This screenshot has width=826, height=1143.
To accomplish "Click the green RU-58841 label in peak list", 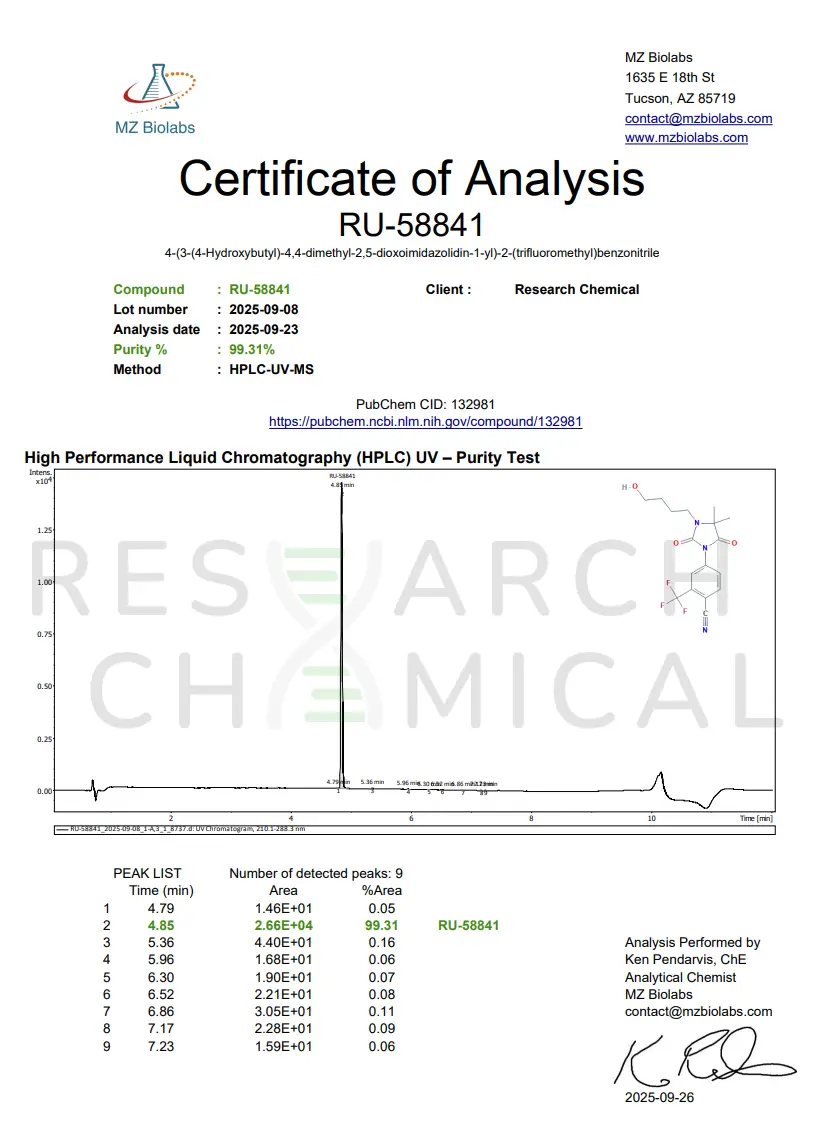I will (x=468, y=925).
